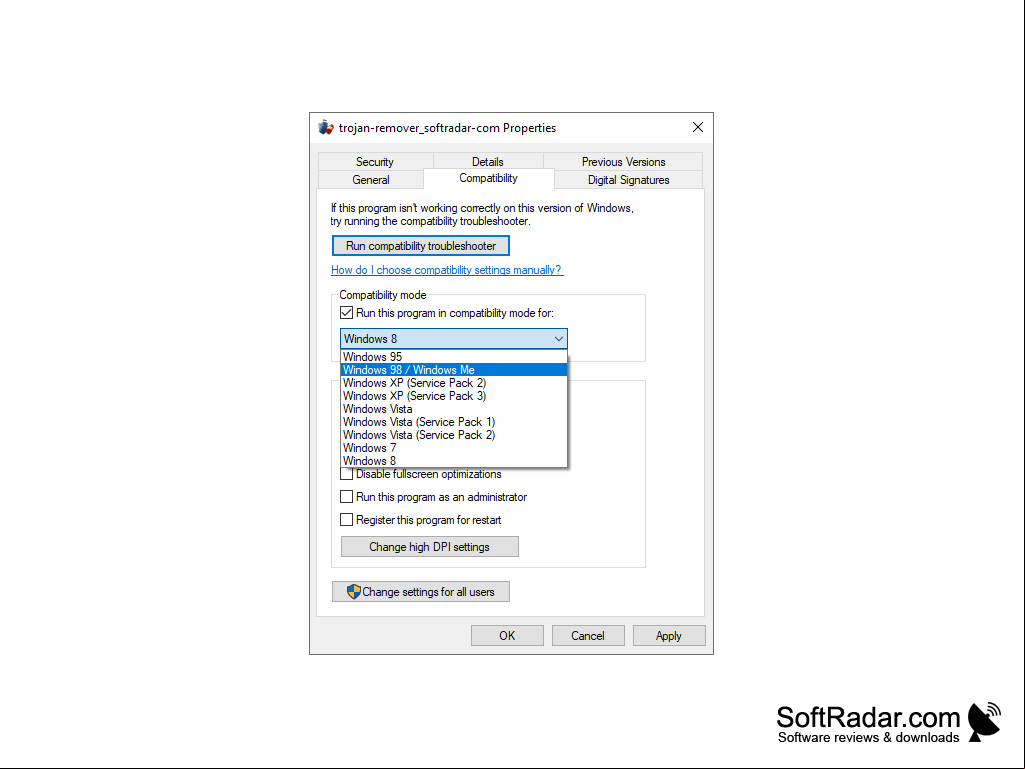Select Windows 8 in the dropdown list
This screenshot has height=769, width=1025.
454,461
